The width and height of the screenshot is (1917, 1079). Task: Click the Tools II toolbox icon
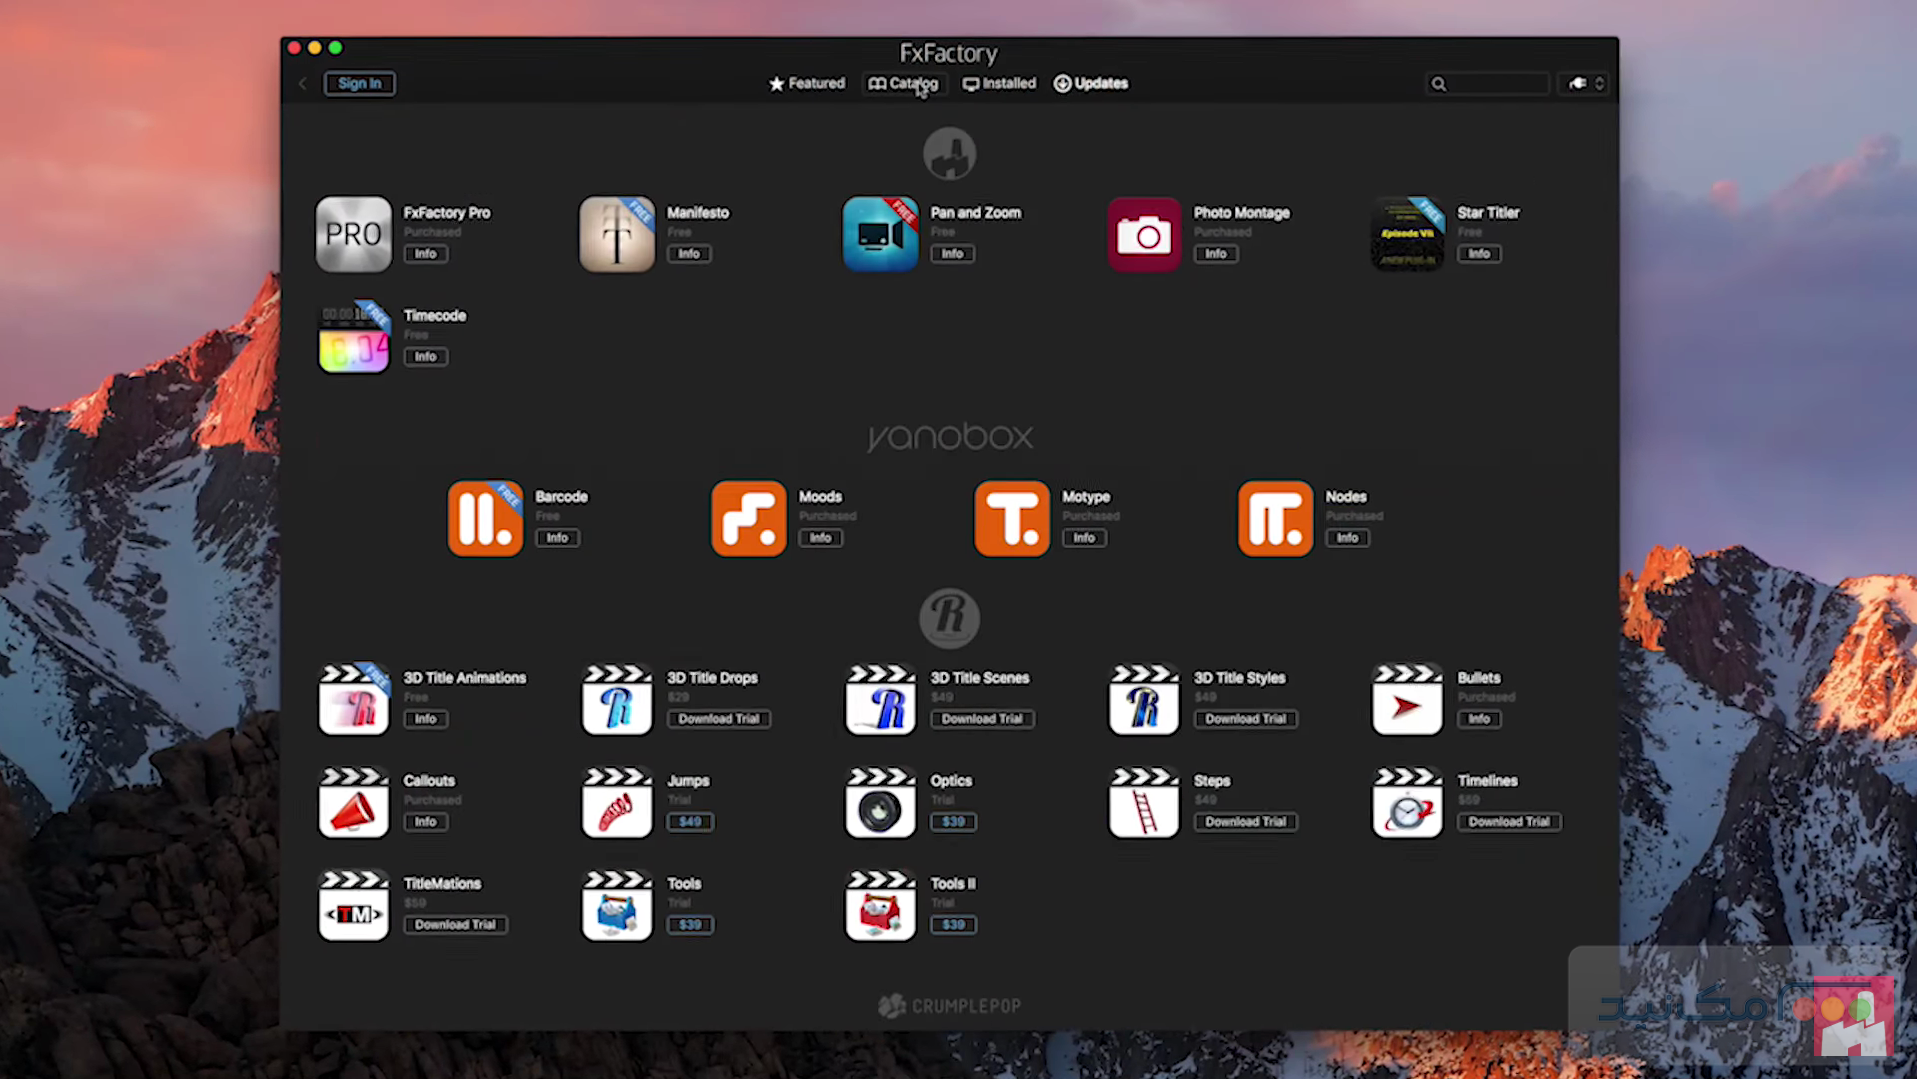coord(880,906)
